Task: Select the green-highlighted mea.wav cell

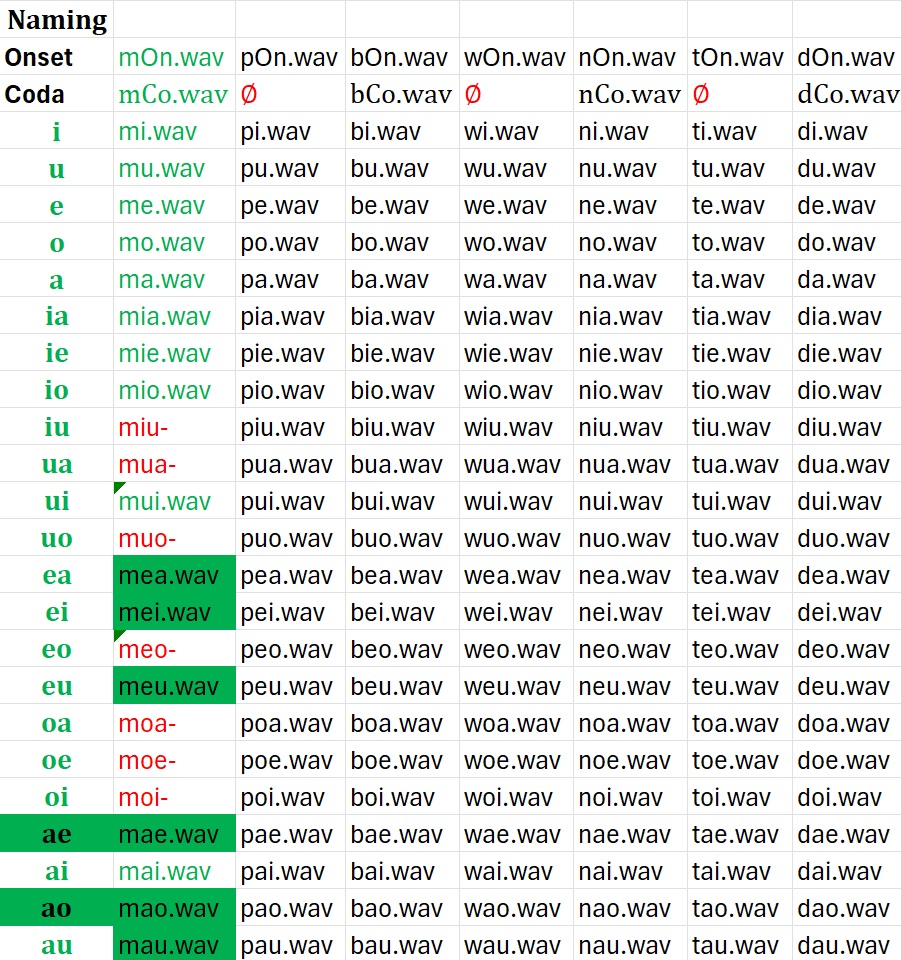Action: coord(174,576)
